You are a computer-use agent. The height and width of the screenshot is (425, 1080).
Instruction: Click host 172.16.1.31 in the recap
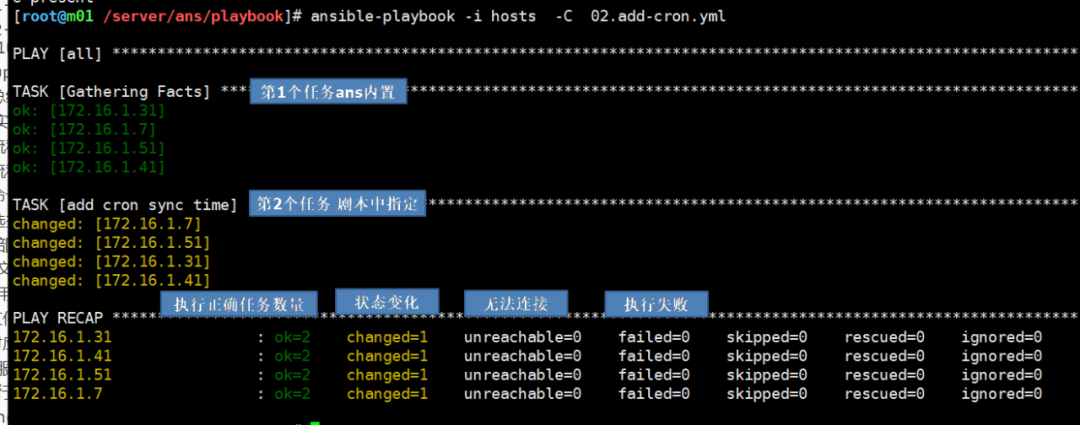tap(62, 337)
